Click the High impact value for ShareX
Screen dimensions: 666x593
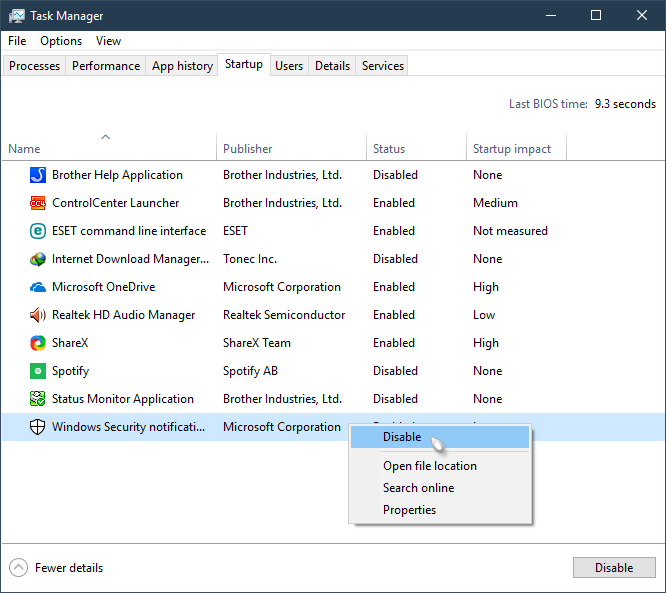coord(486,343)
